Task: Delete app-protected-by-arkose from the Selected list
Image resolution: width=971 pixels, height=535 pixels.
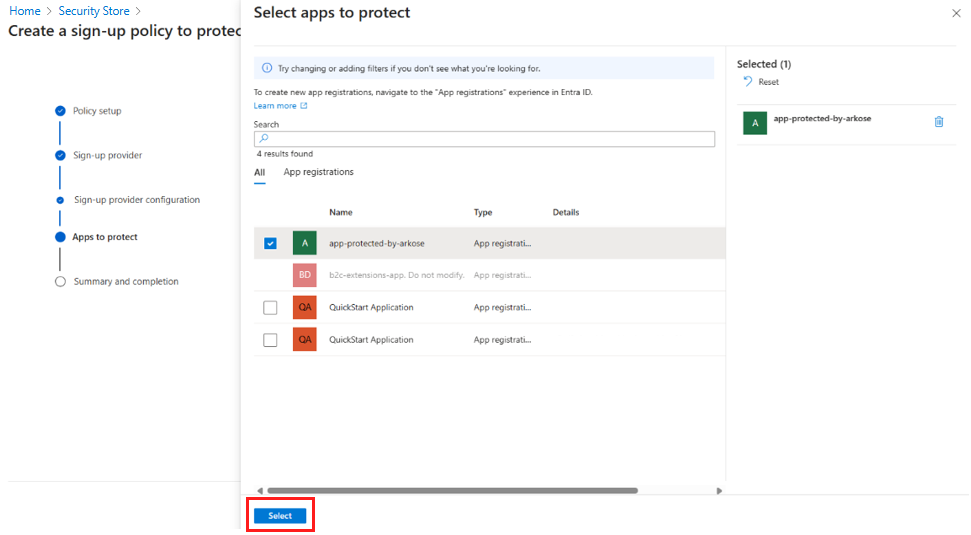Action: 939,121
